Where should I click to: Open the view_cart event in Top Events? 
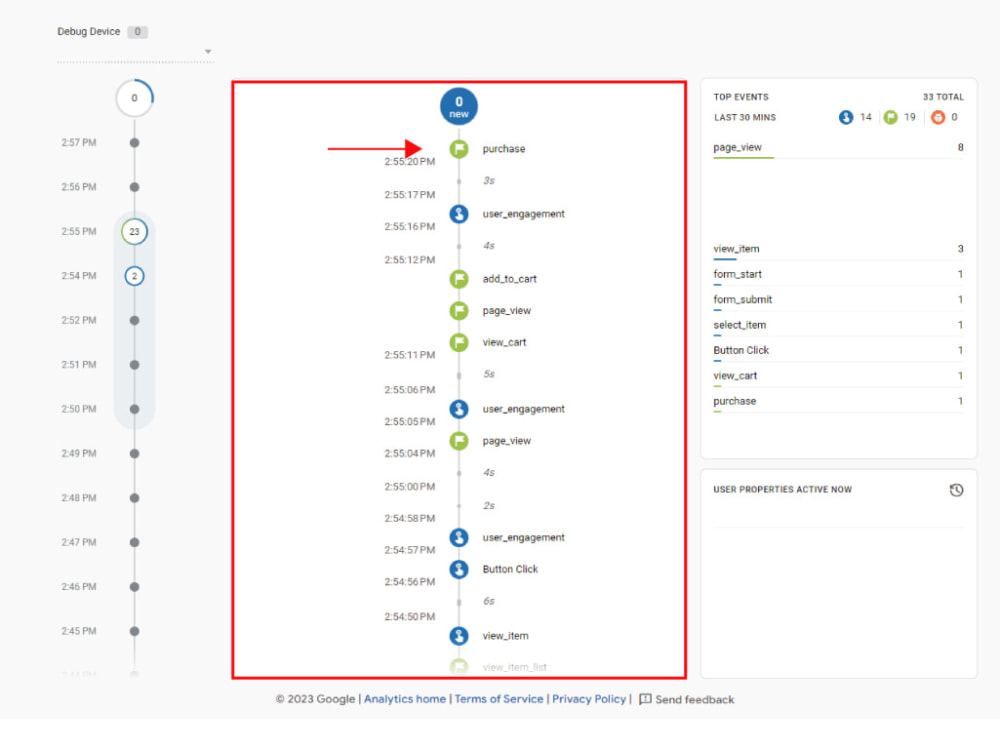pos(734,375)
